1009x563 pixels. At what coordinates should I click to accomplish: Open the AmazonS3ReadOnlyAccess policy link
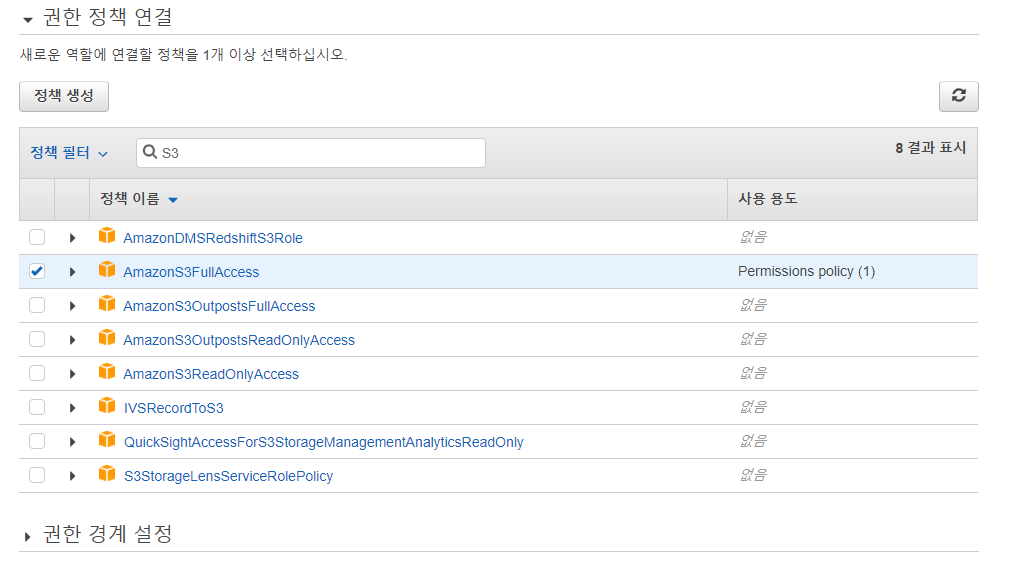click(211, 374)
